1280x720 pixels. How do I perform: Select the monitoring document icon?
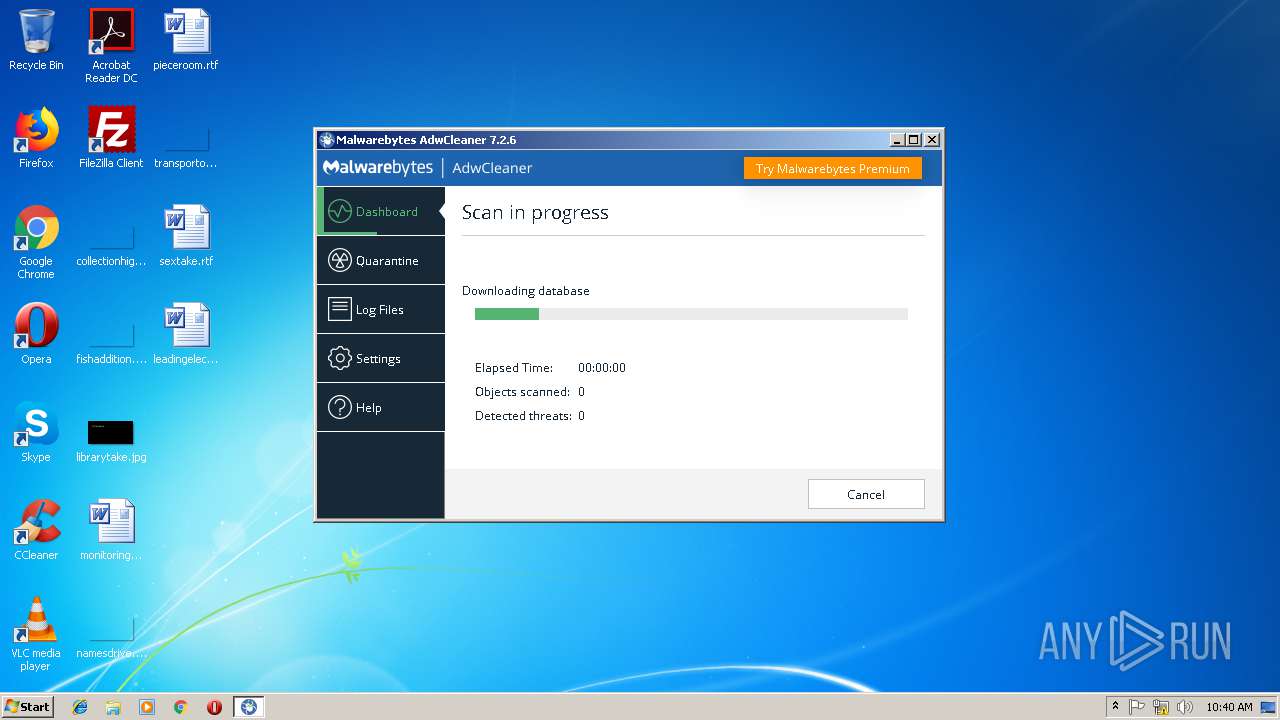tap(111, 530)
